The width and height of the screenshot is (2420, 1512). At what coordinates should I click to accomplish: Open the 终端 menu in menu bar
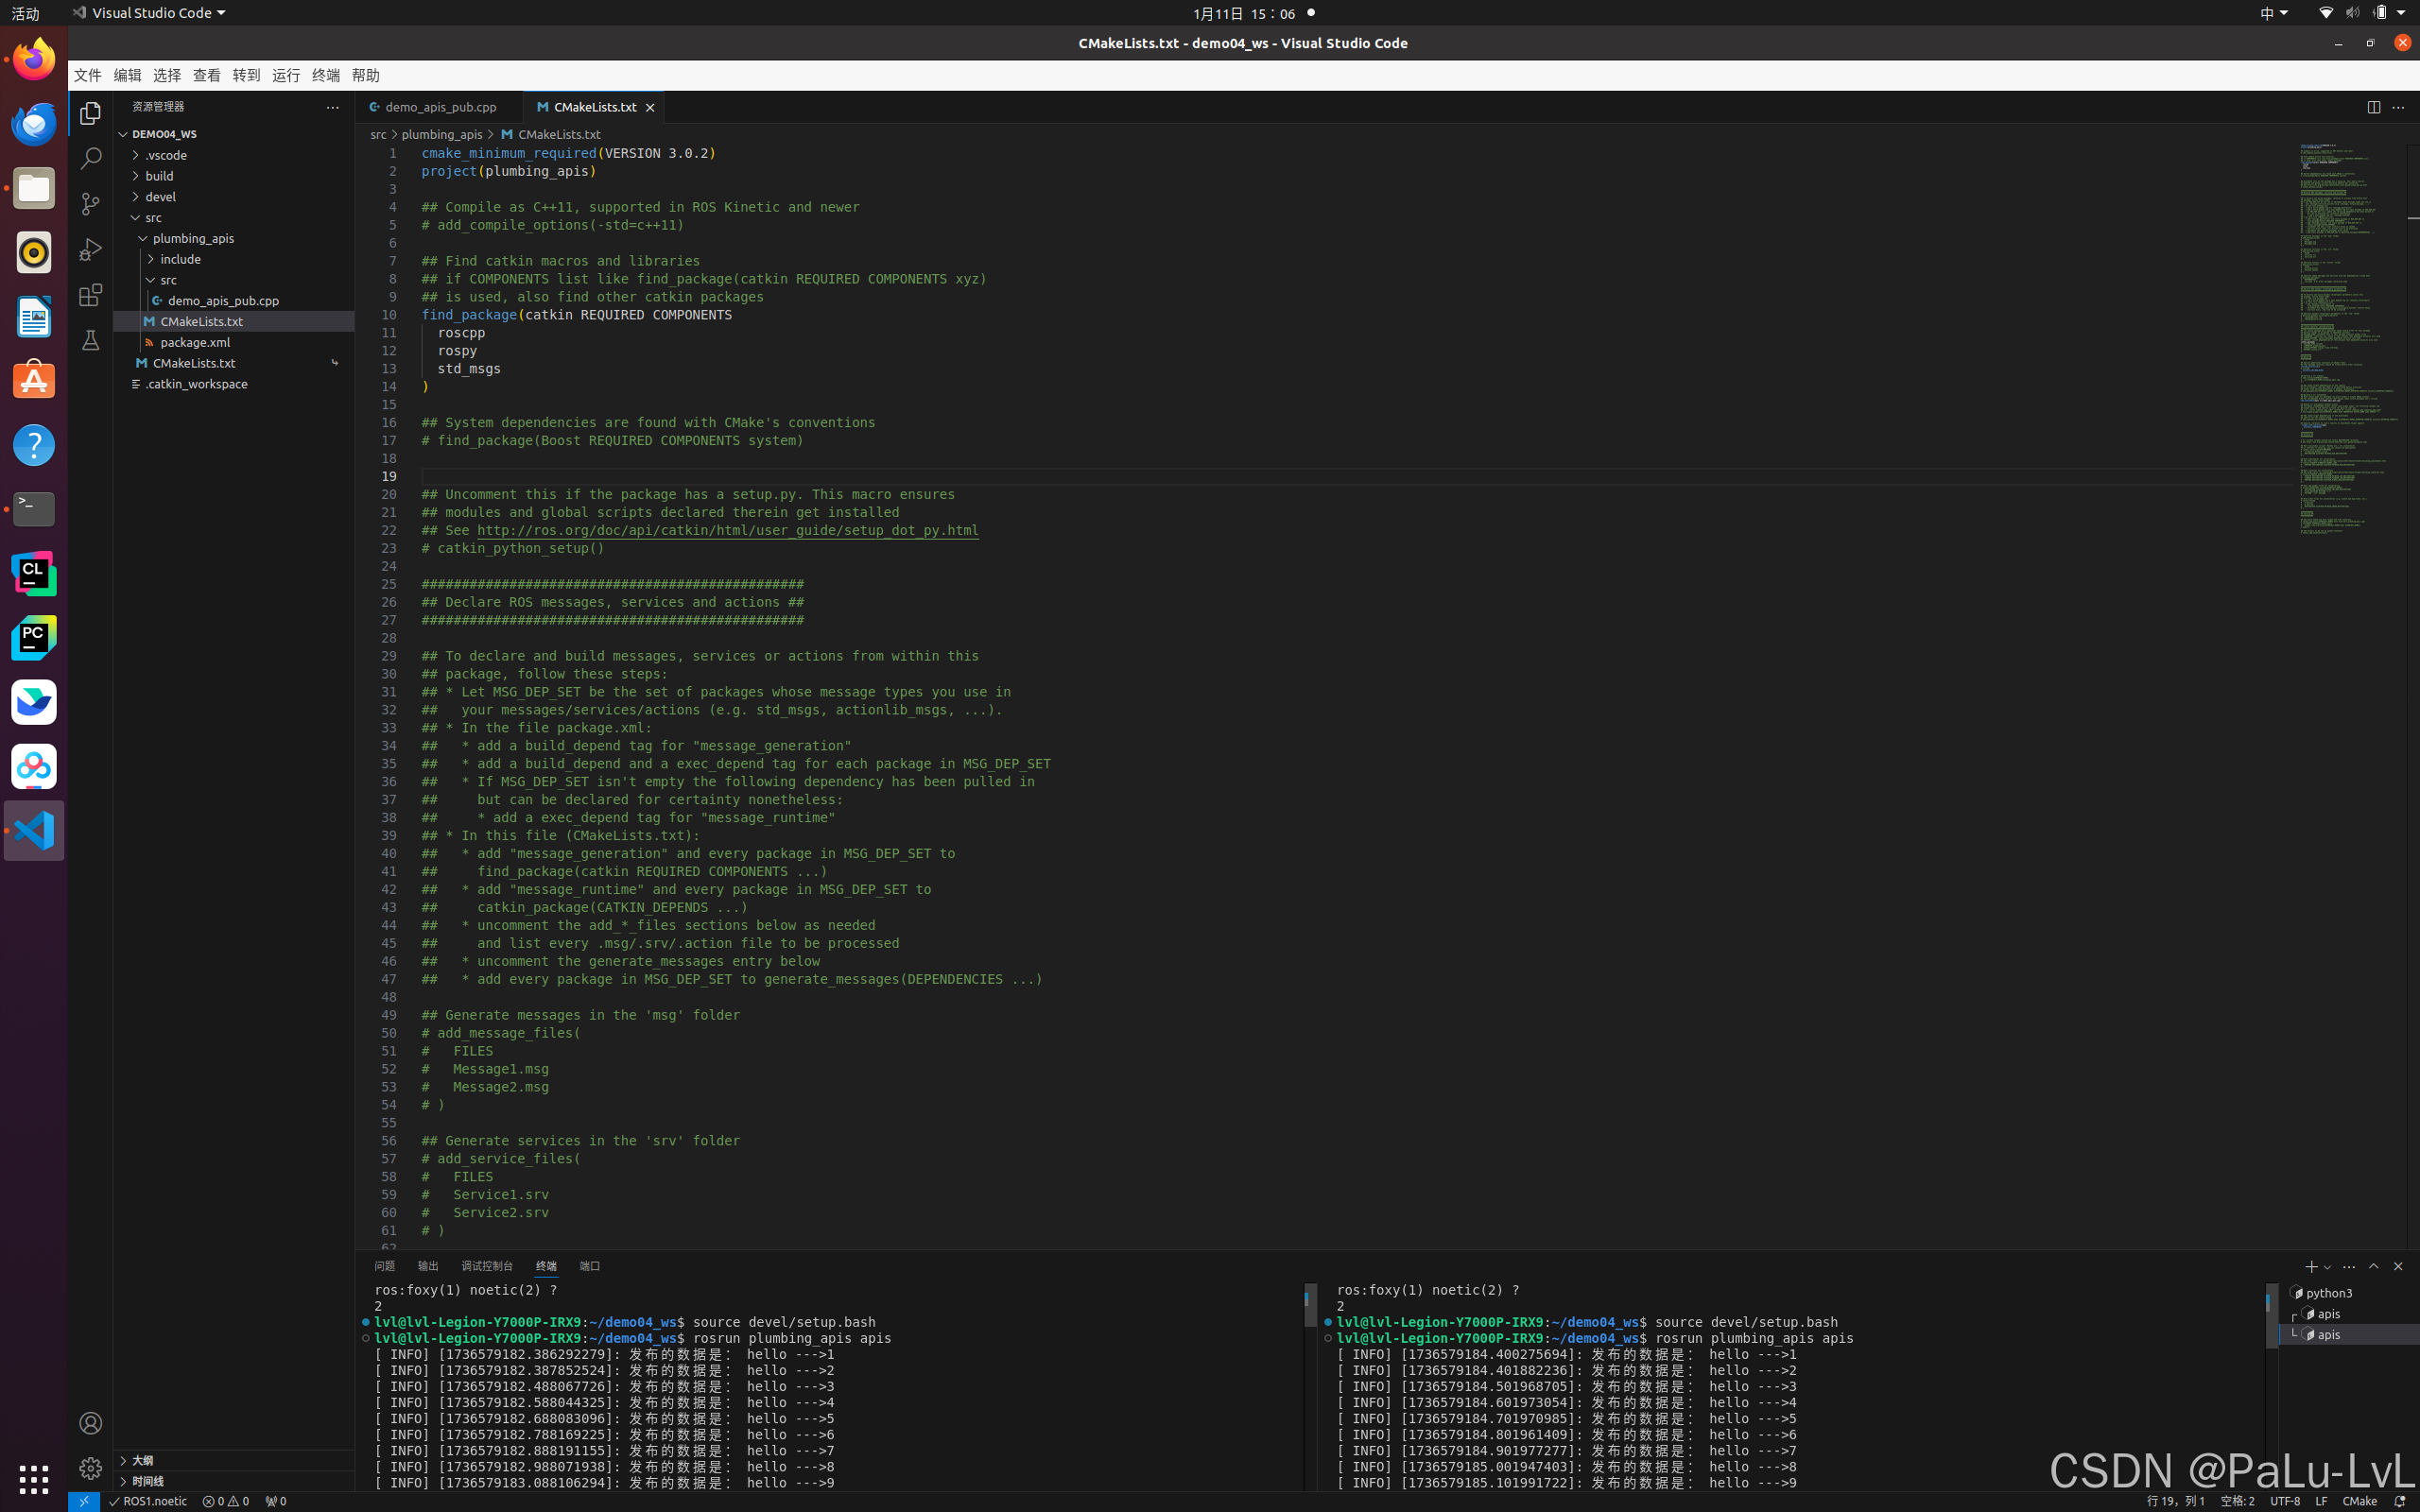[x=325, y=75]
